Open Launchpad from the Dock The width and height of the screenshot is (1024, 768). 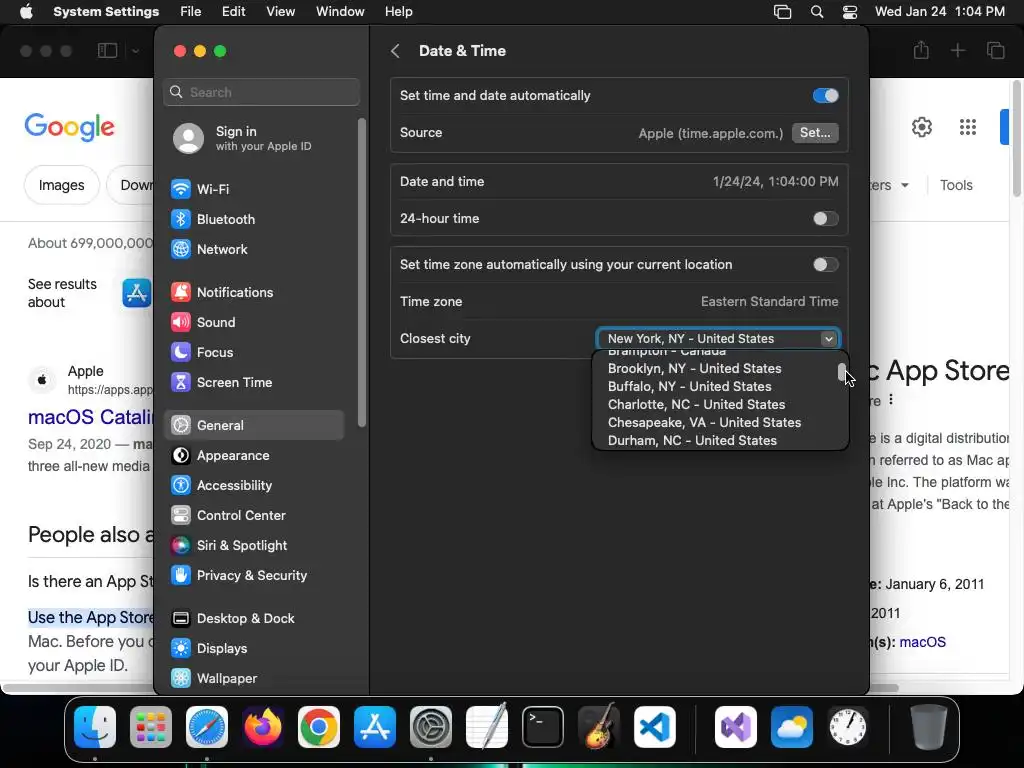pos(151,727)
